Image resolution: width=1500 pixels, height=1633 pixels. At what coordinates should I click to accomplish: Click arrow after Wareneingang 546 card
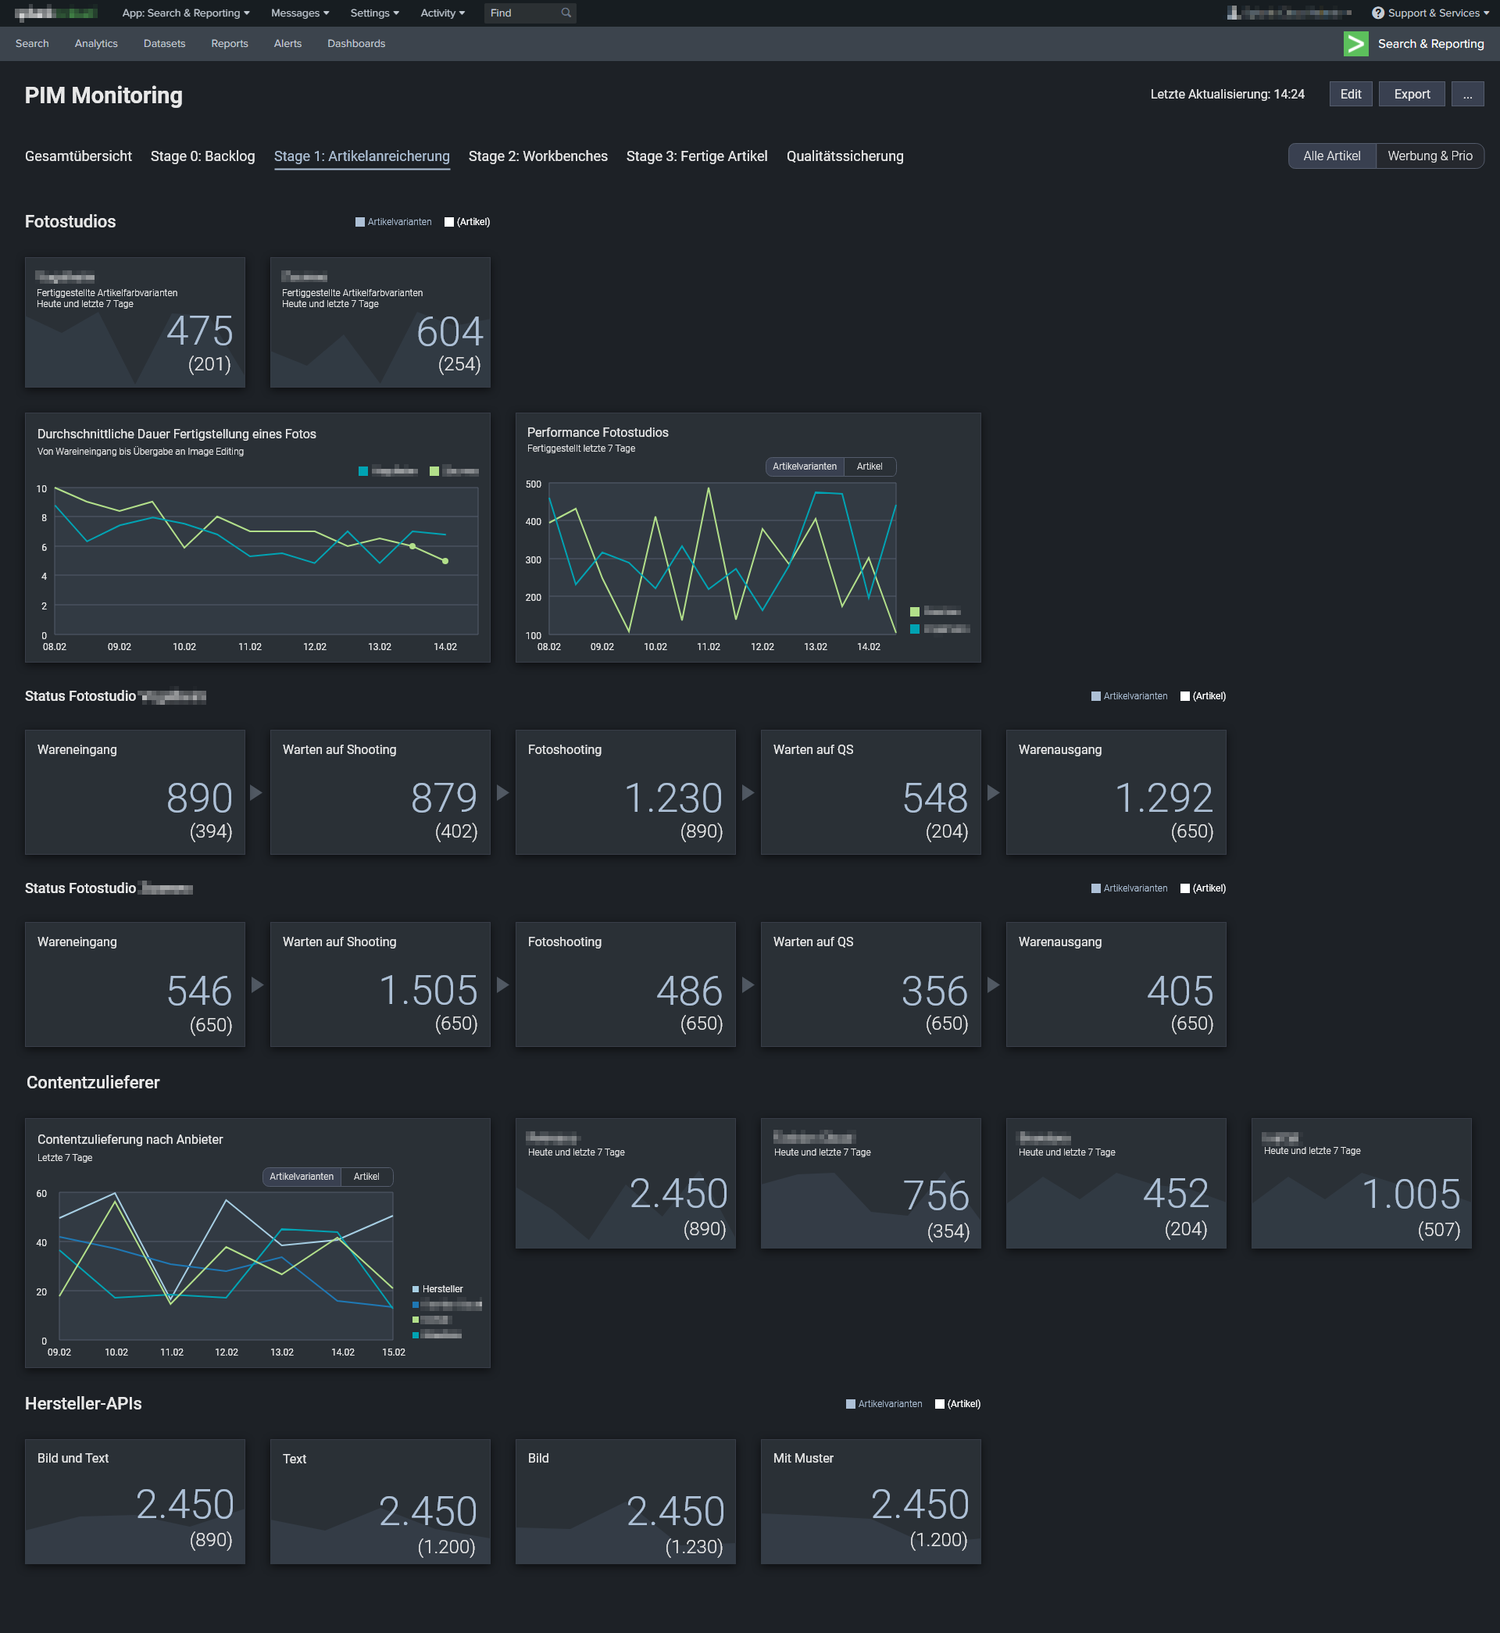[256, 984]
